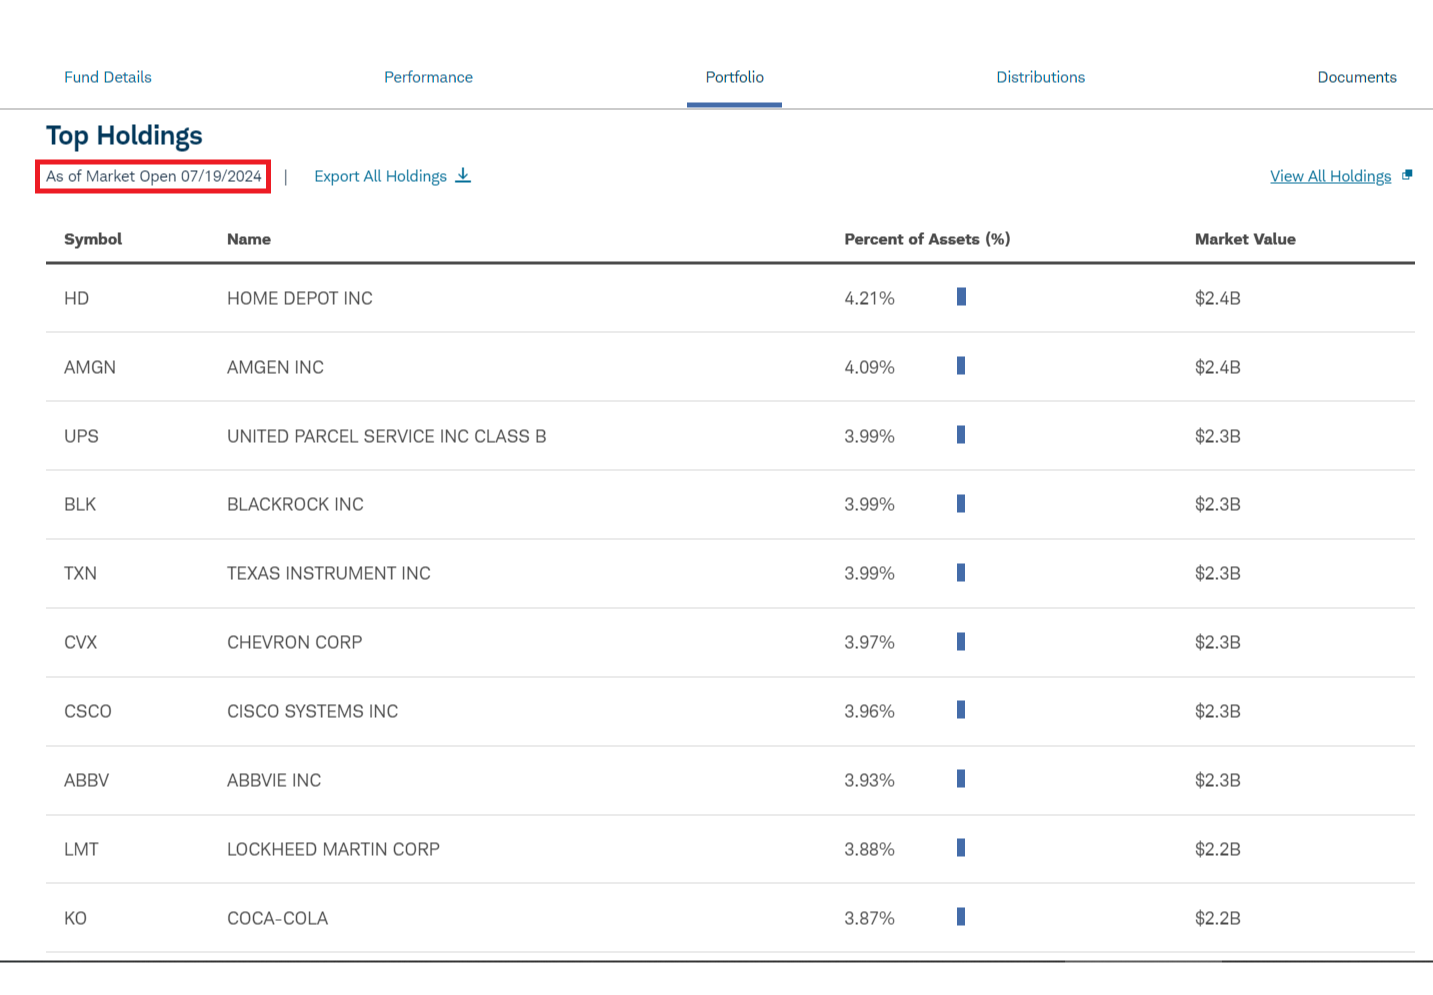Click the Market Value column header
1433x995 pixels.
click(1245, 239)
